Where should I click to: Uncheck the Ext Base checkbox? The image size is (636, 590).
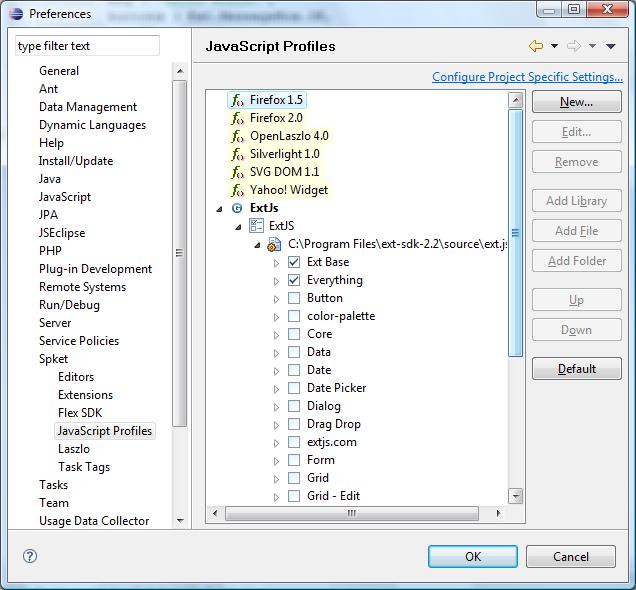(x=294, y=262)
